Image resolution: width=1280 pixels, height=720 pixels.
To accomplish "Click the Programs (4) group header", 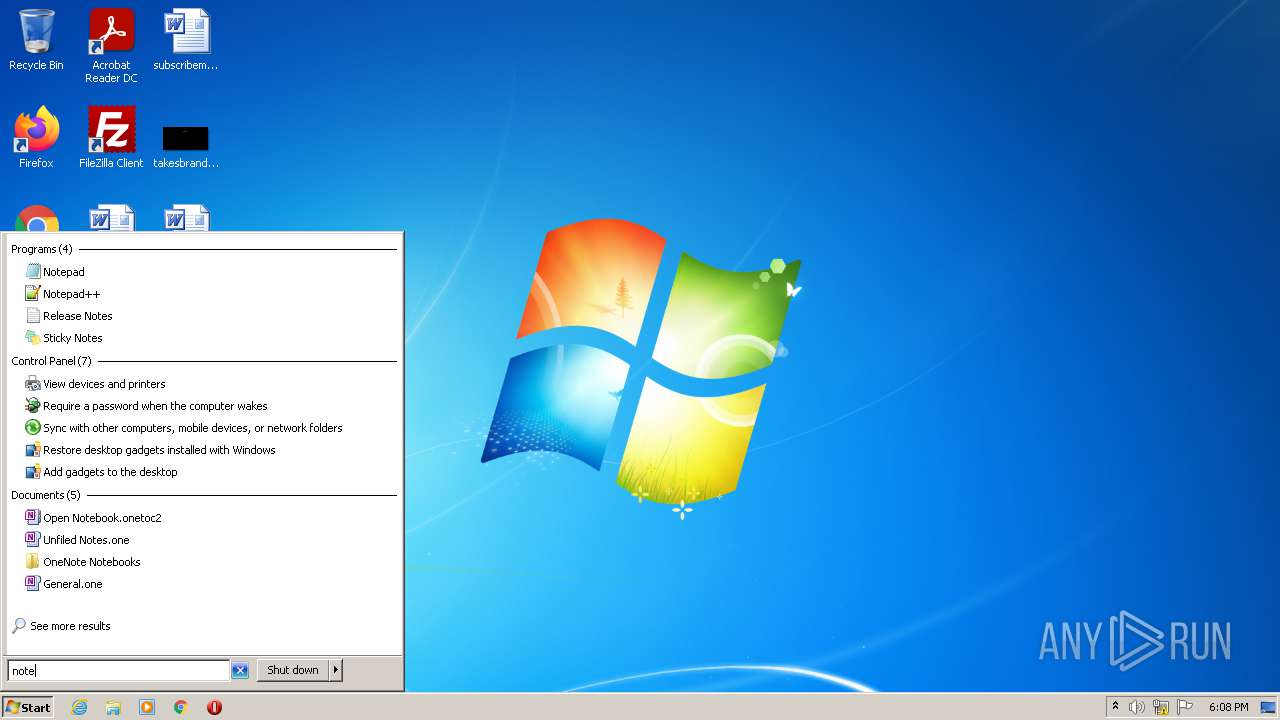I will click(41, 249).
